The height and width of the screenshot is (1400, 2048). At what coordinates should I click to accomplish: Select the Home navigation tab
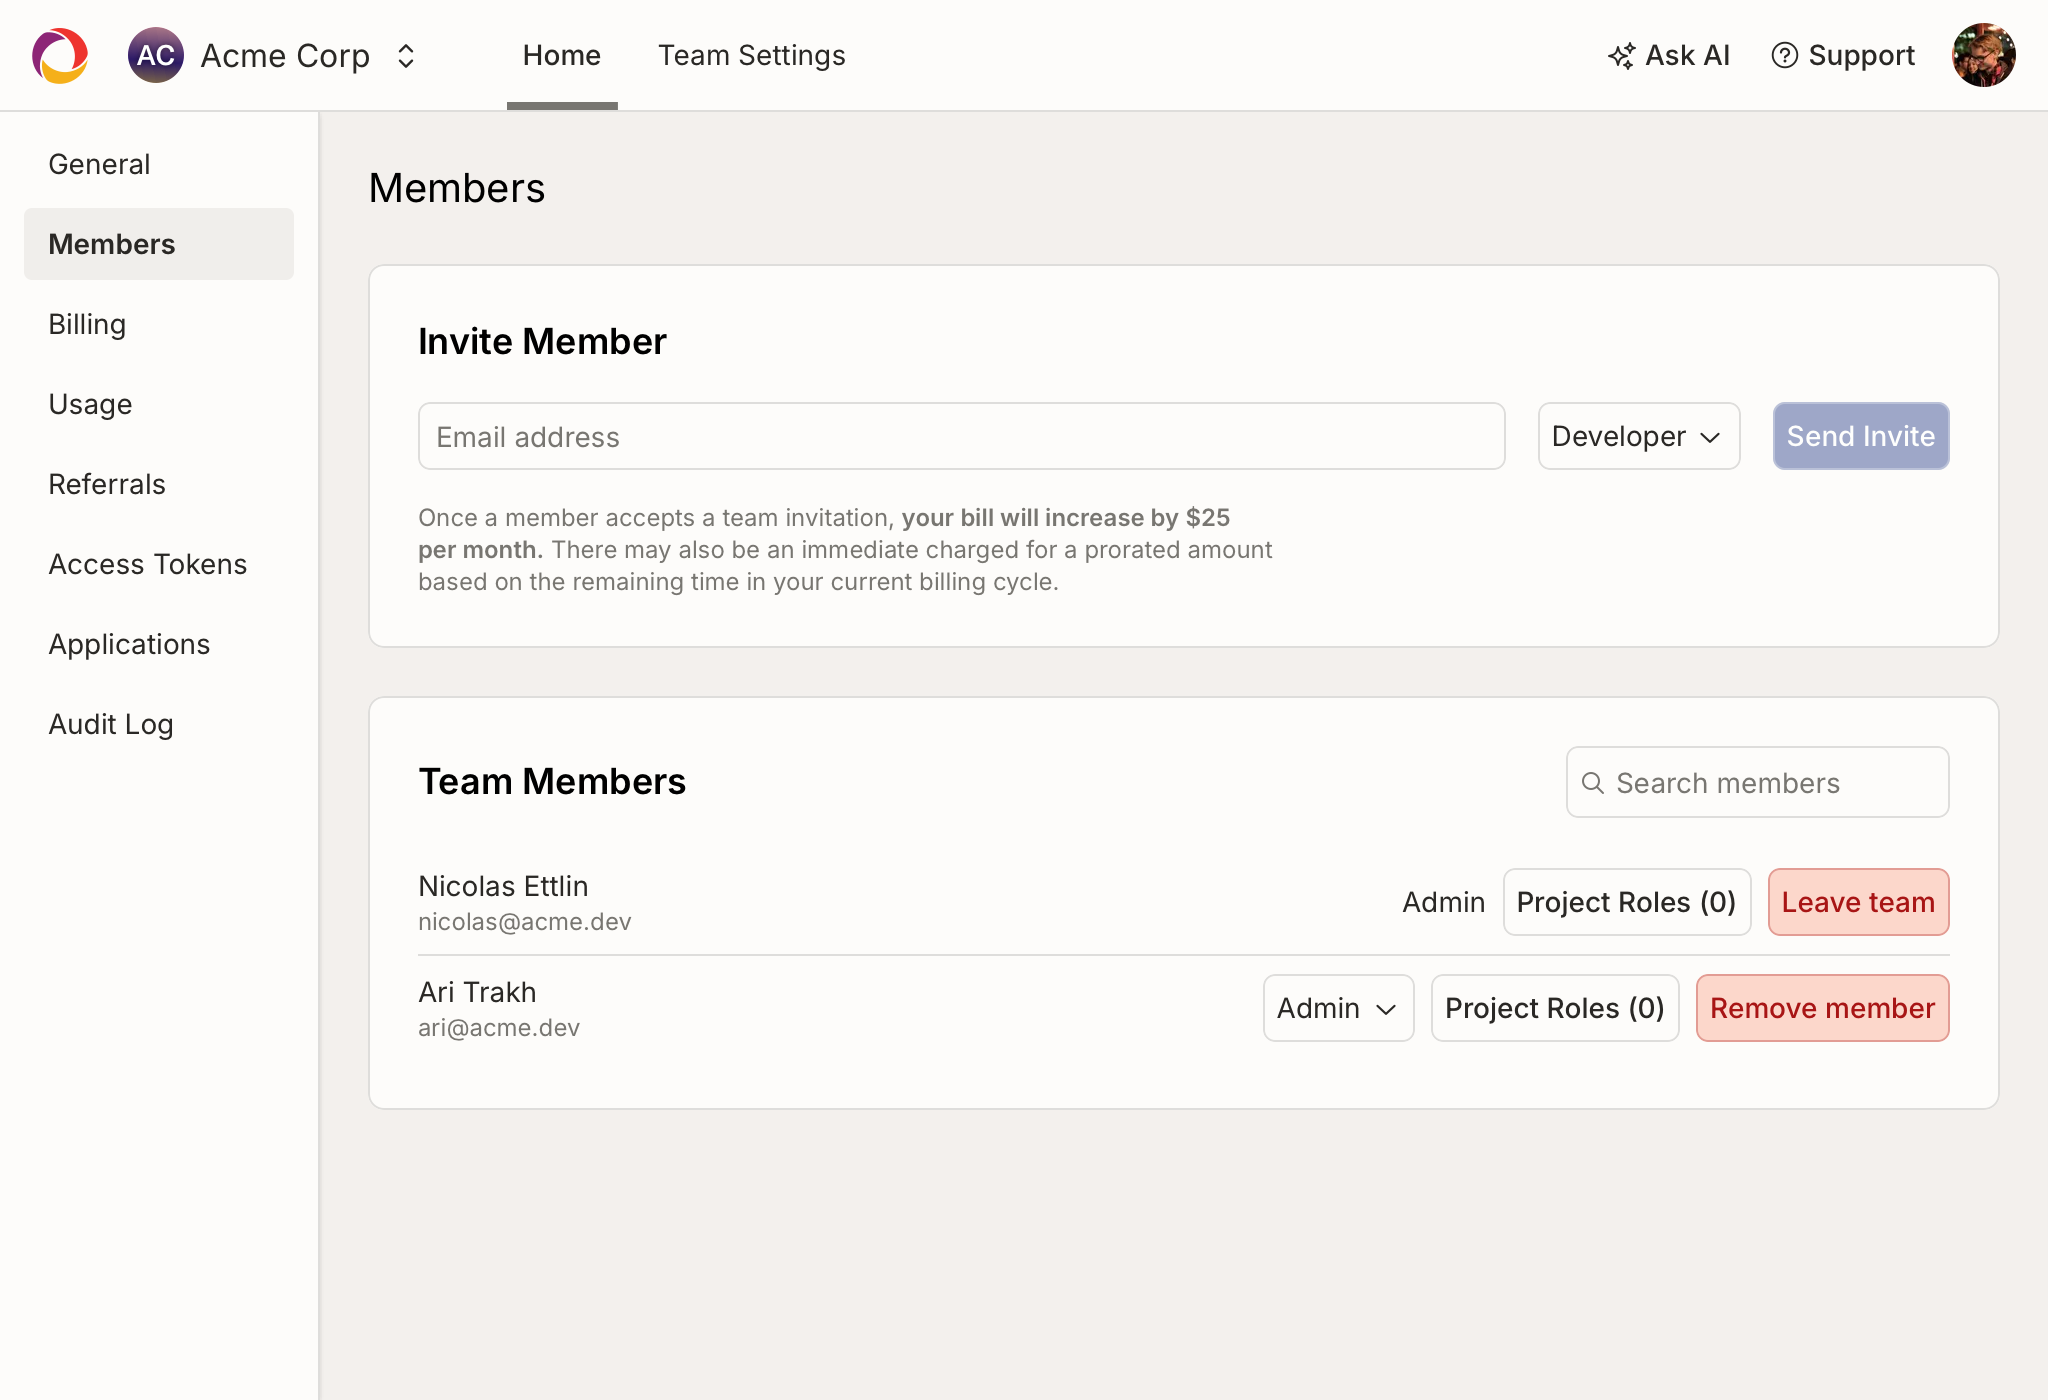click(561, 55)
